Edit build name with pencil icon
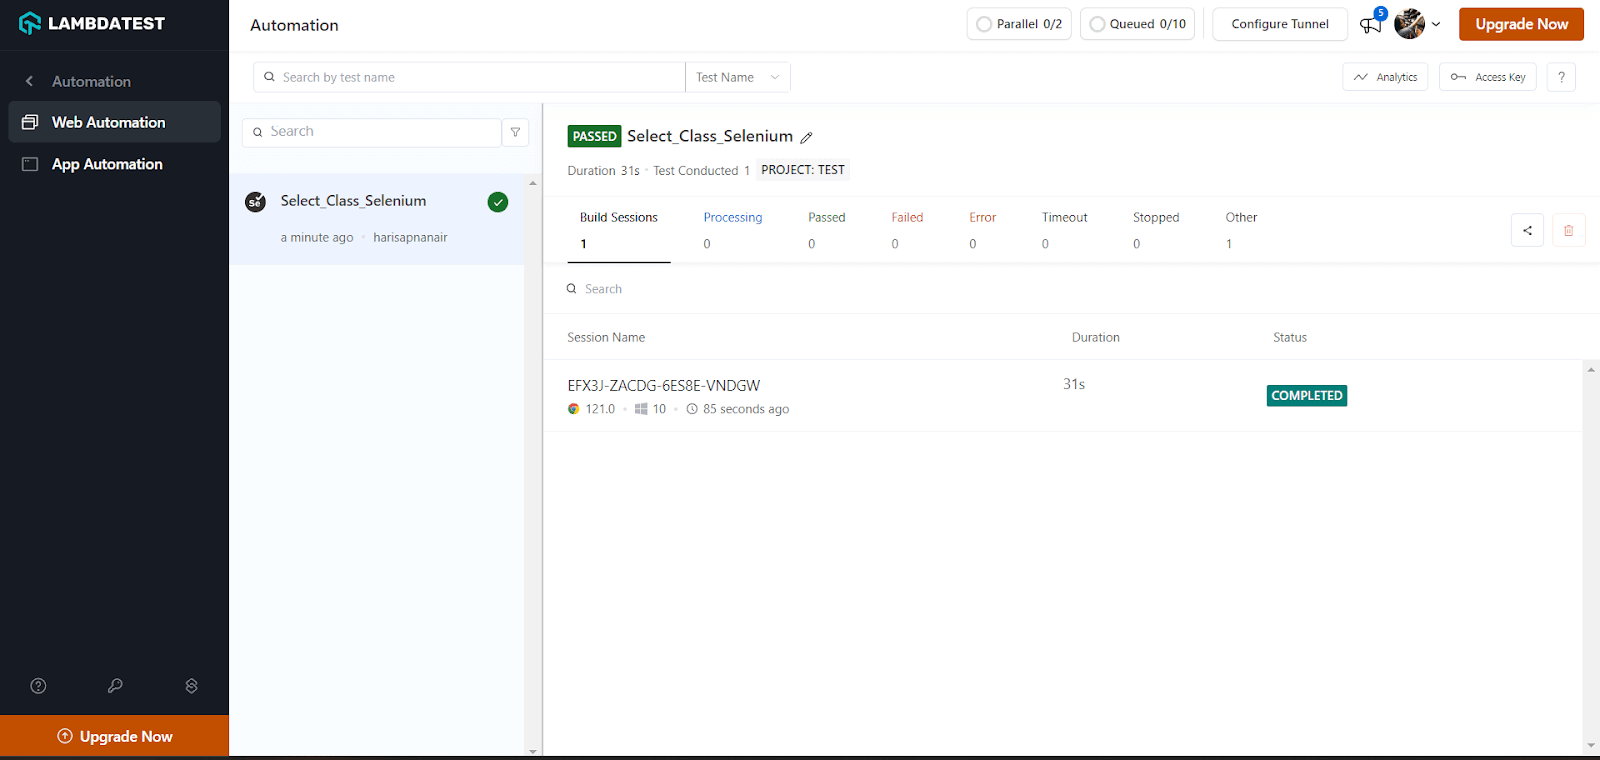The image size is (1600, 760). (x=806, y=138)
